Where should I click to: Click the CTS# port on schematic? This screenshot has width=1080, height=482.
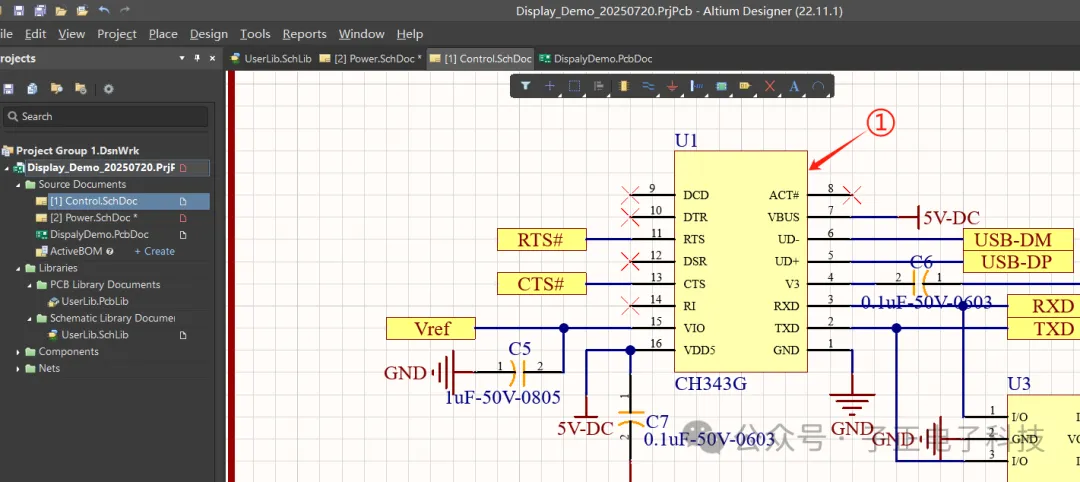(x=541, y=284)
